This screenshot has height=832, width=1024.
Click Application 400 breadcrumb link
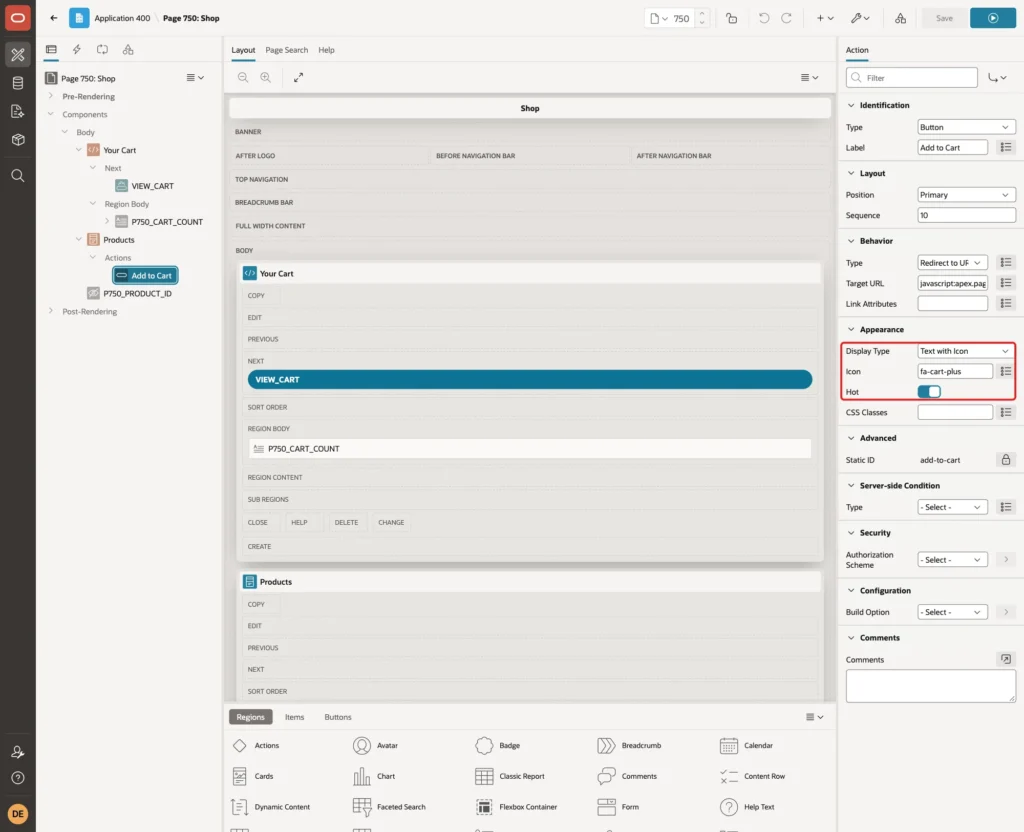point(122,18)
